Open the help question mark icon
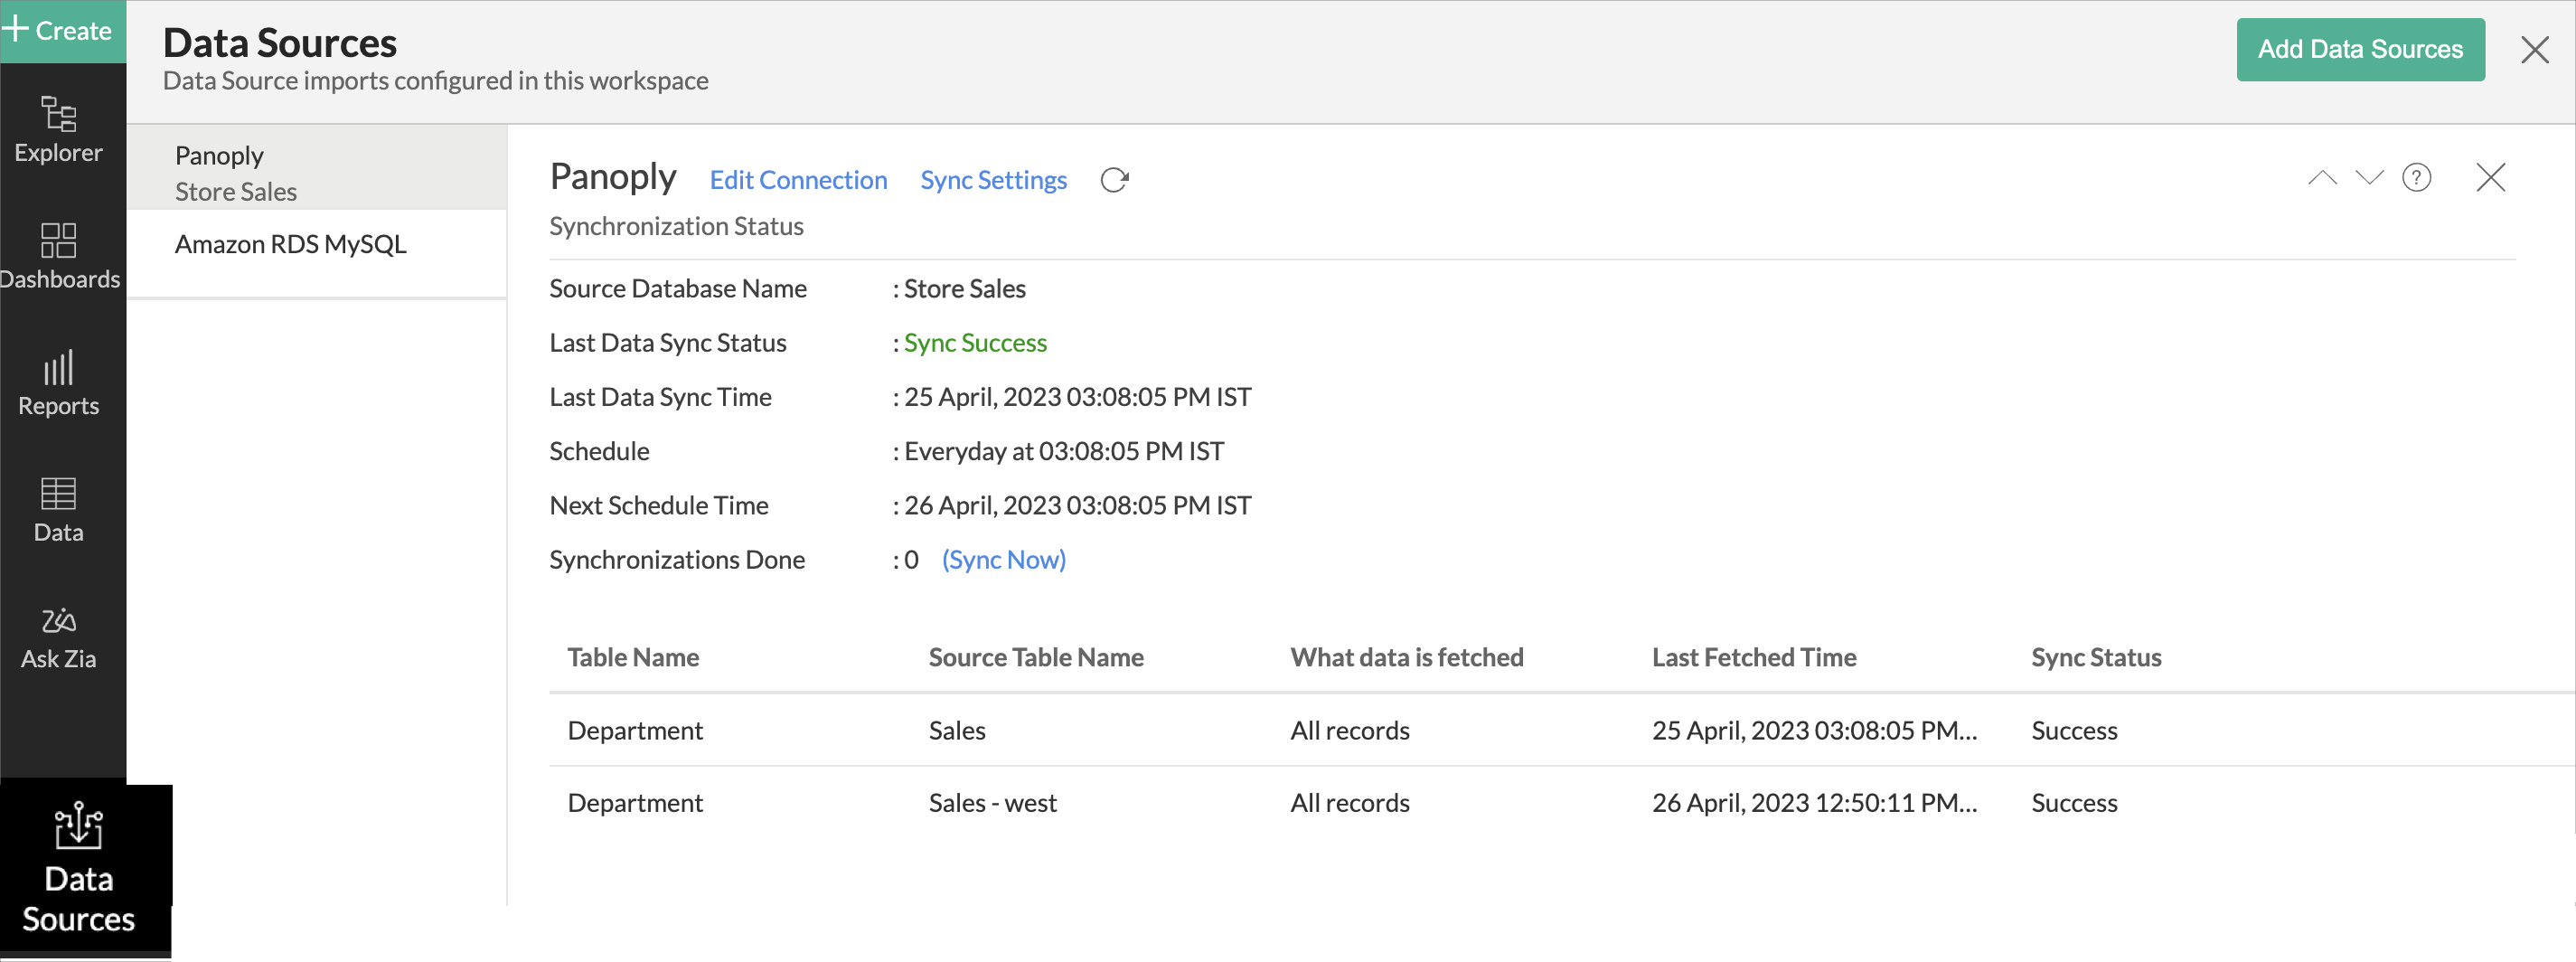Viewport: 2576px width, 962px height. click(2416, 178)
